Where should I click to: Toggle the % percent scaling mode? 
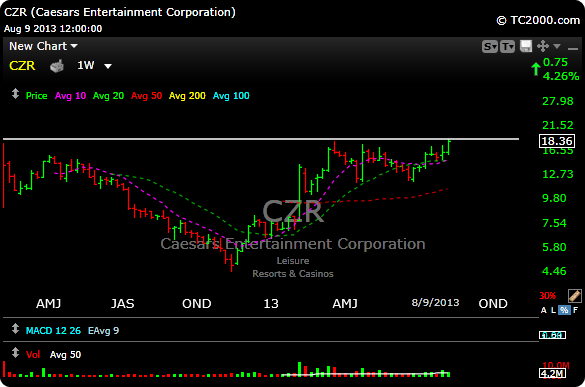[564, 310]
